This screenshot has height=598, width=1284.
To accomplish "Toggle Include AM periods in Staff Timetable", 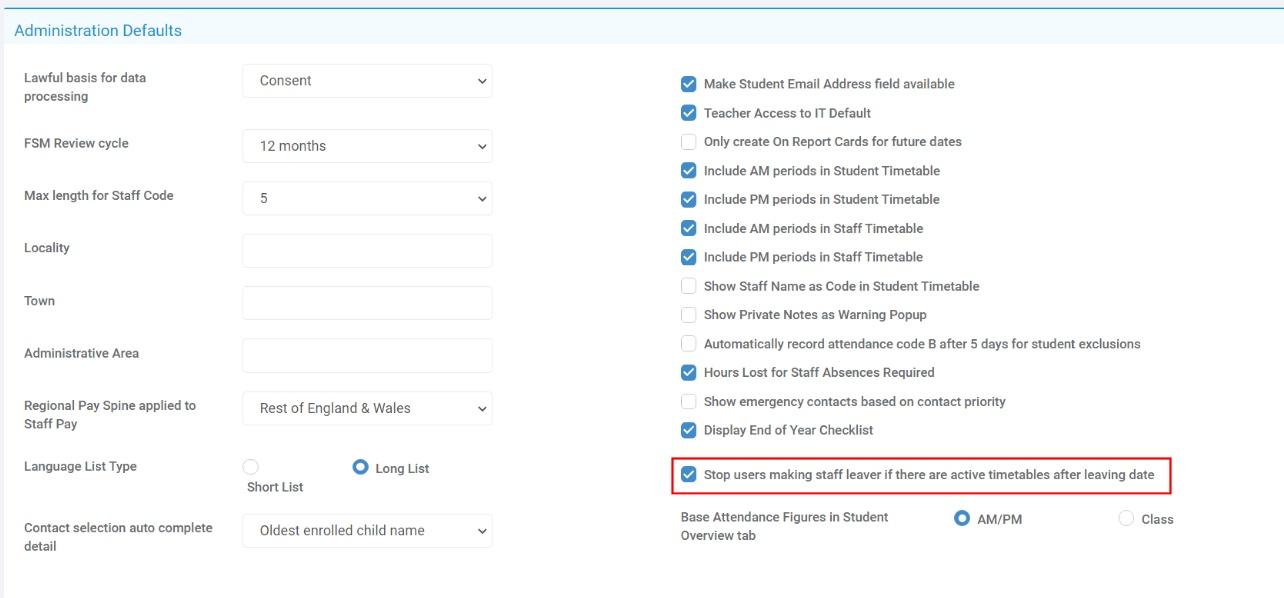I will (x=688, y=228).
